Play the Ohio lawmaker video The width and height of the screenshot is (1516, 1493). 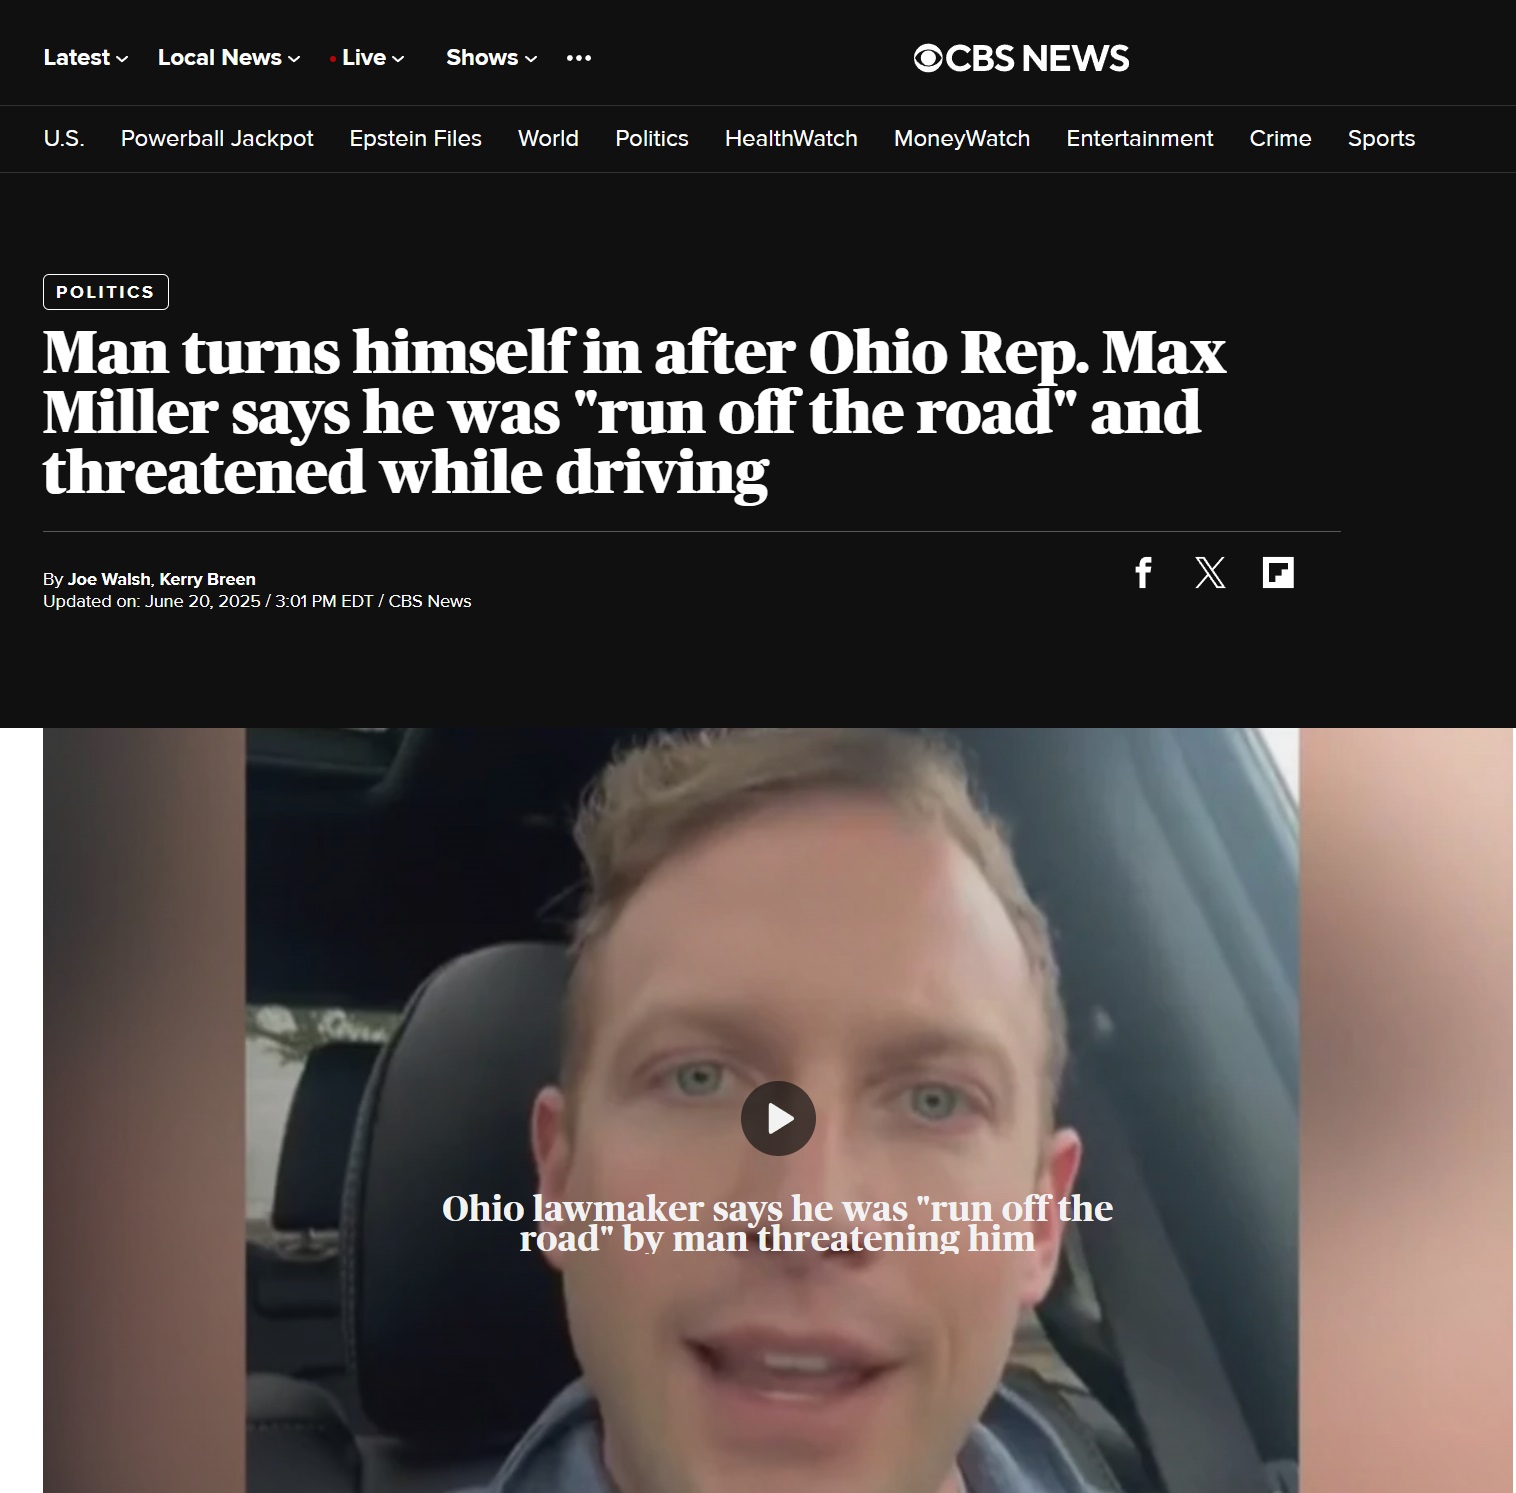pyautogui.click(x=778, y=1118)
